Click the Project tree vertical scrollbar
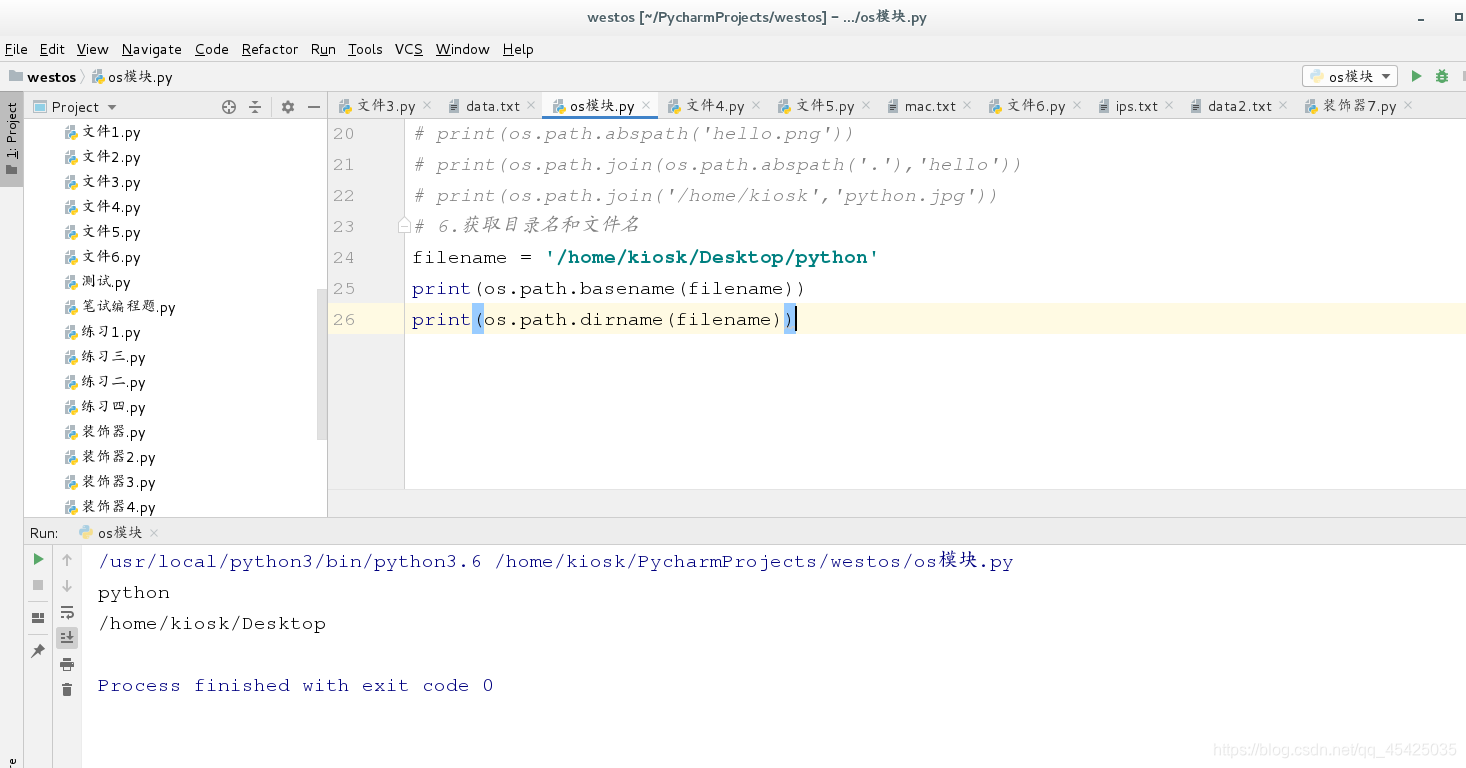The image size is (1466, 768). (x=322, y=364)
